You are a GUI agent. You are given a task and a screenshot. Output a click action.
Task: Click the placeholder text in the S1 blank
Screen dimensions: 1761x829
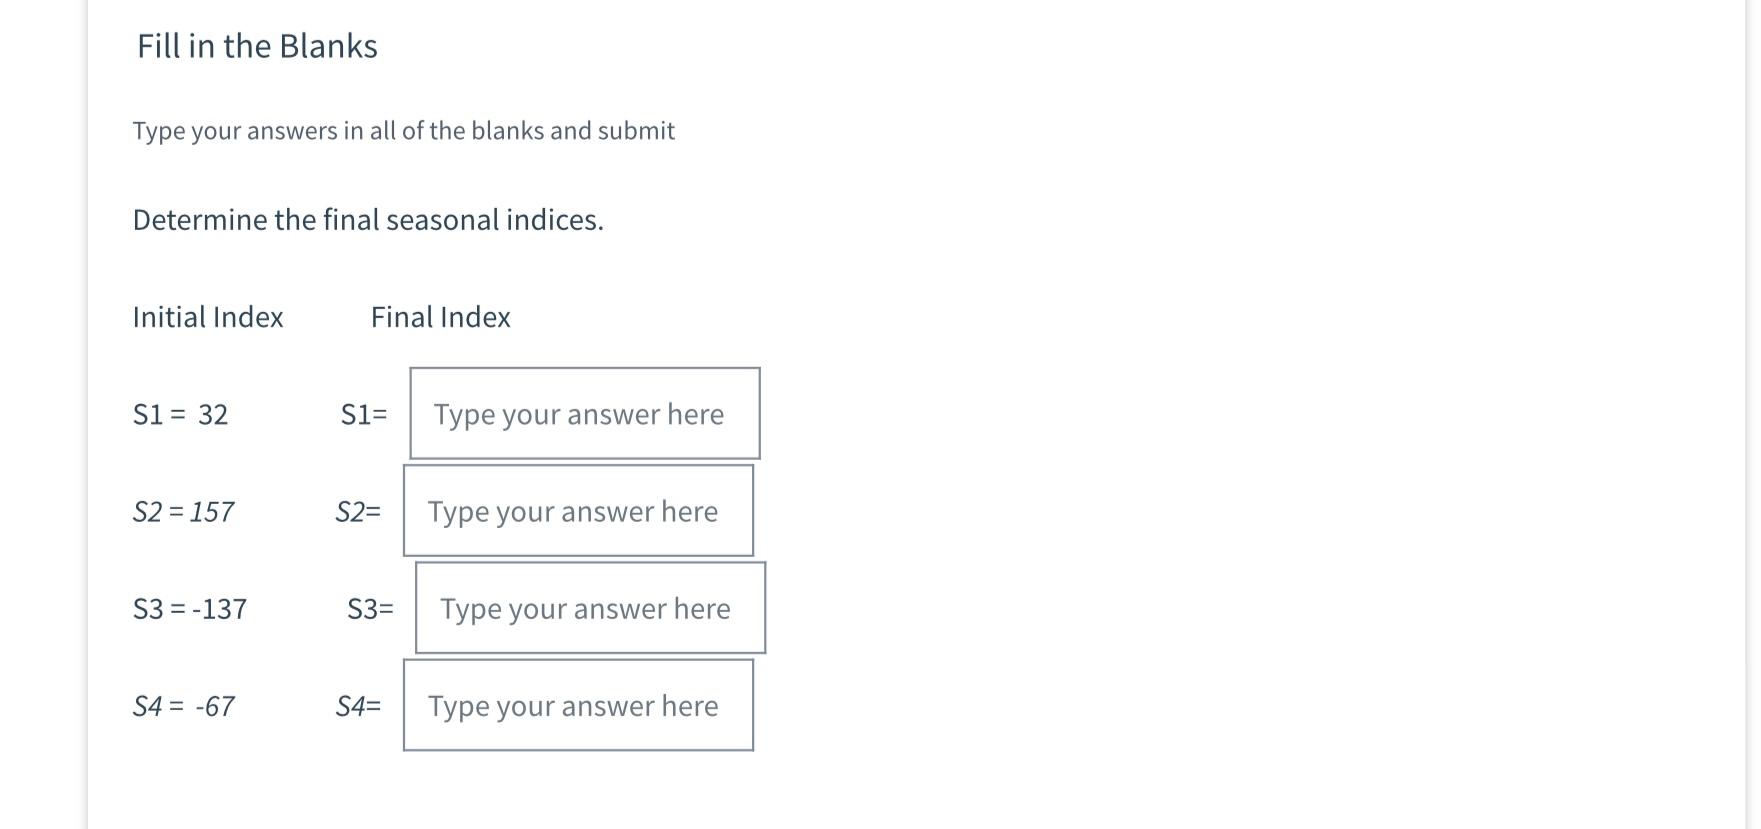pyautogui.click(x=577, y=414)
